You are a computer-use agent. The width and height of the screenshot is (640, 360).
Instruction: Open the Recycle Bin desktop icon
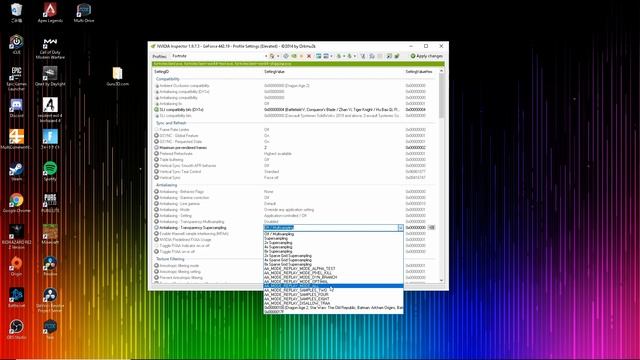pyautogui.click(x=16, y=12)
